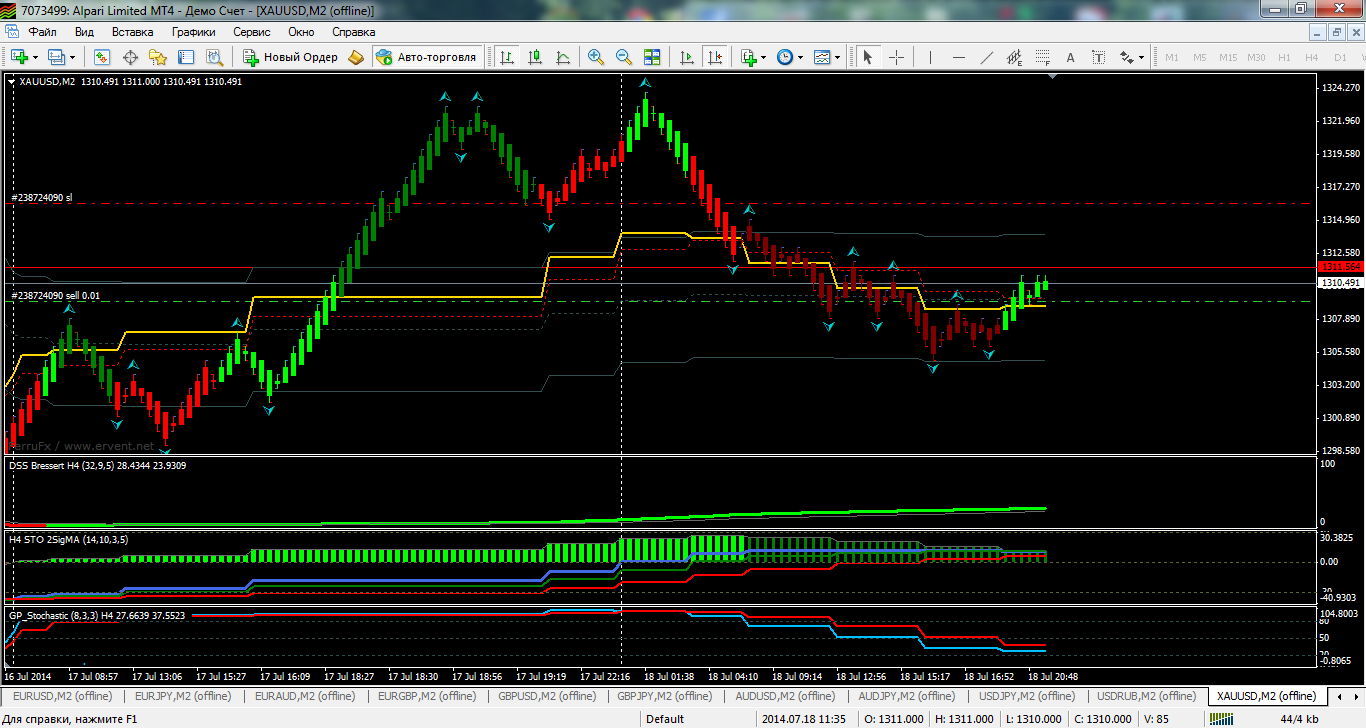Click the Новый Ордер button
This screenshot has width=1366, height=728.
coord(291,57)
